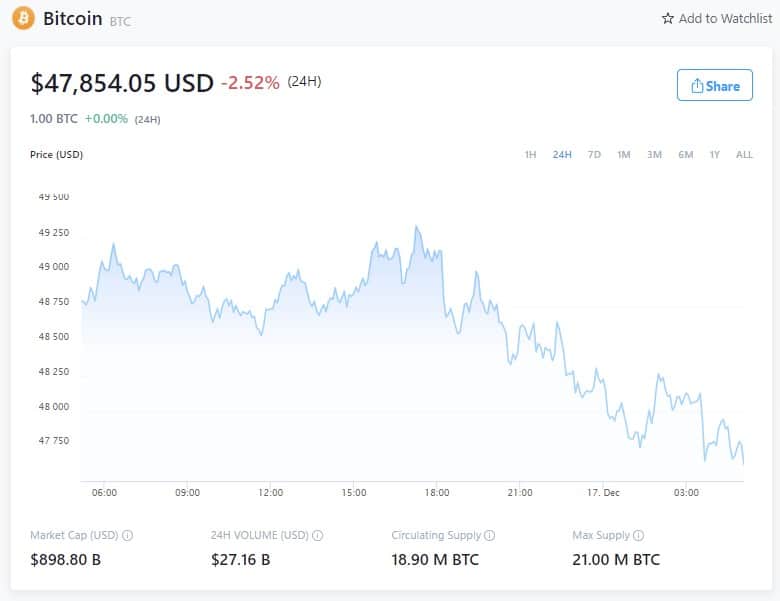Viewport: 780px width, 601px height.
Task: Click the star icon beside Add to Watchlist
Action: pos(668,18)
